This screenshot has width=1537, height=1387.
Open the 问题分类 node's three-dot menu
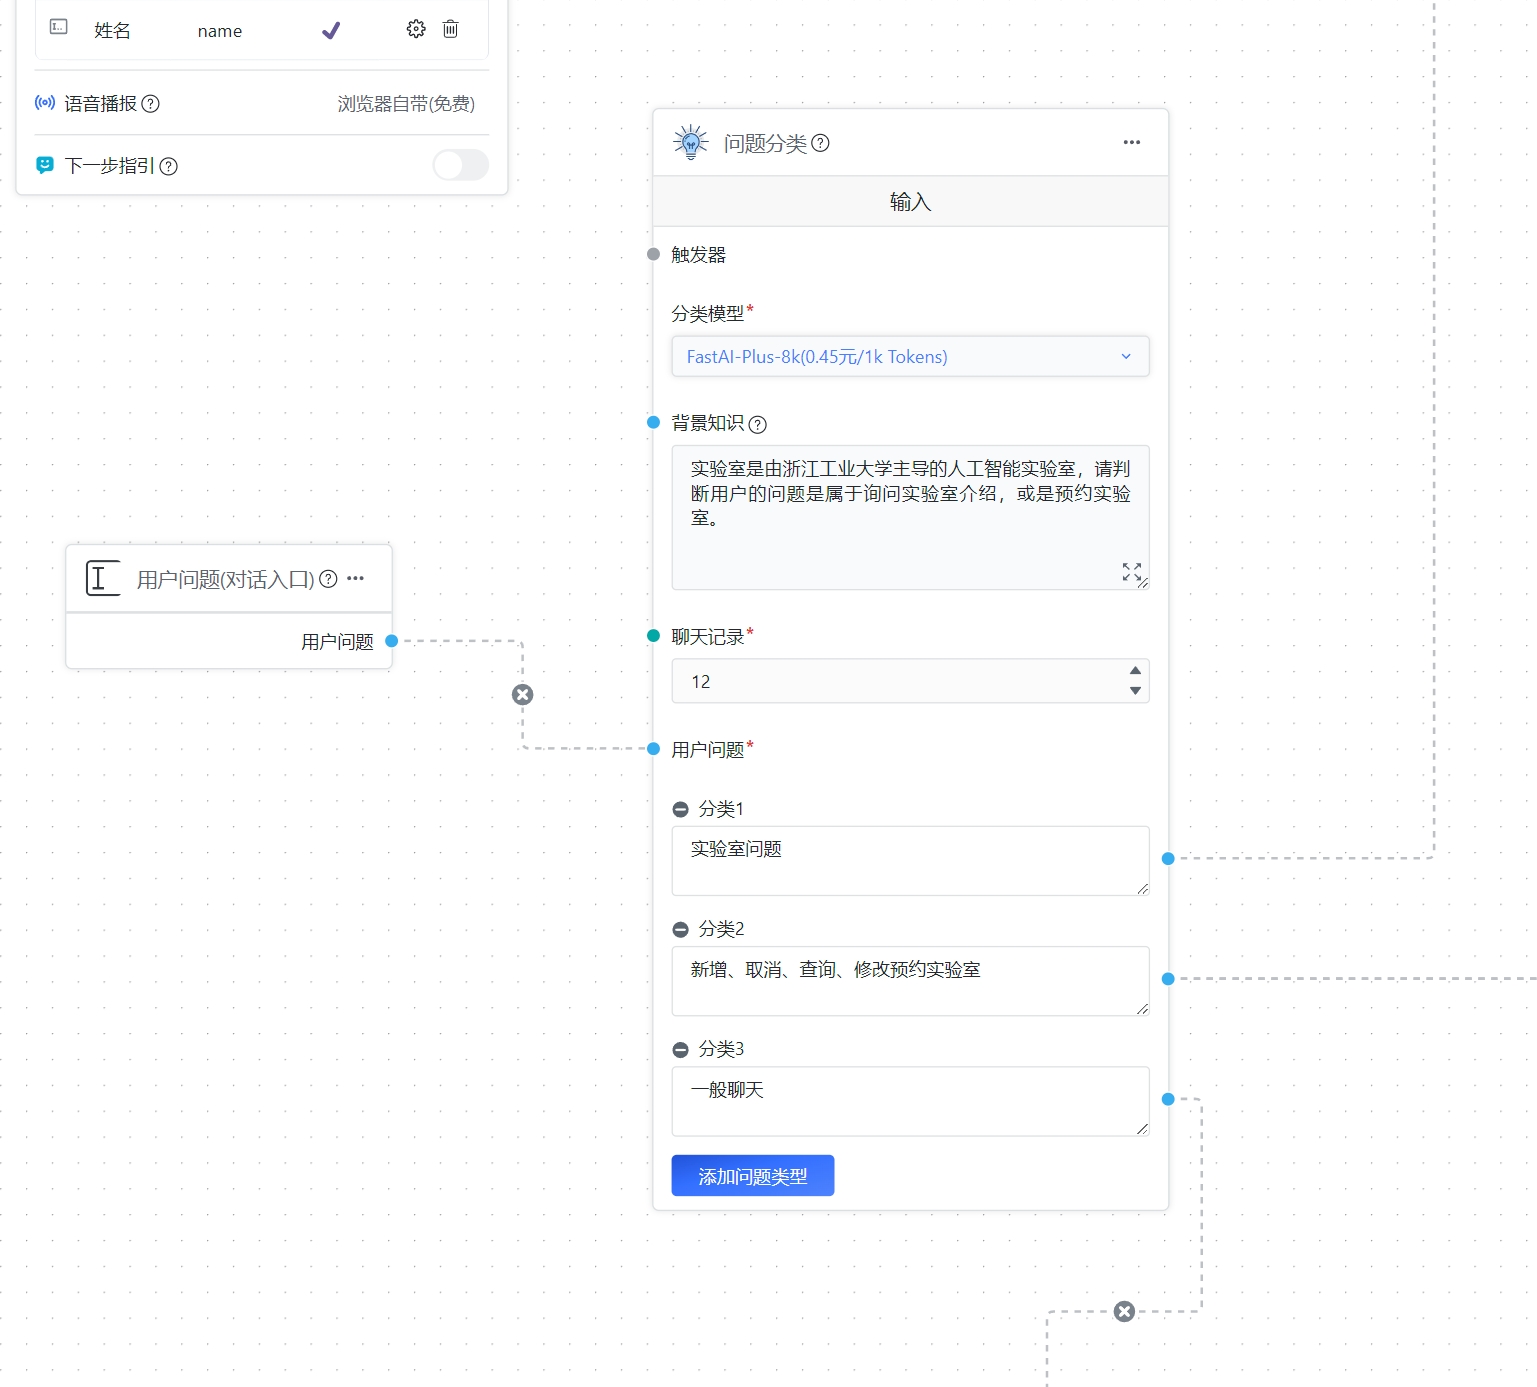click(x=1131, y=142)
